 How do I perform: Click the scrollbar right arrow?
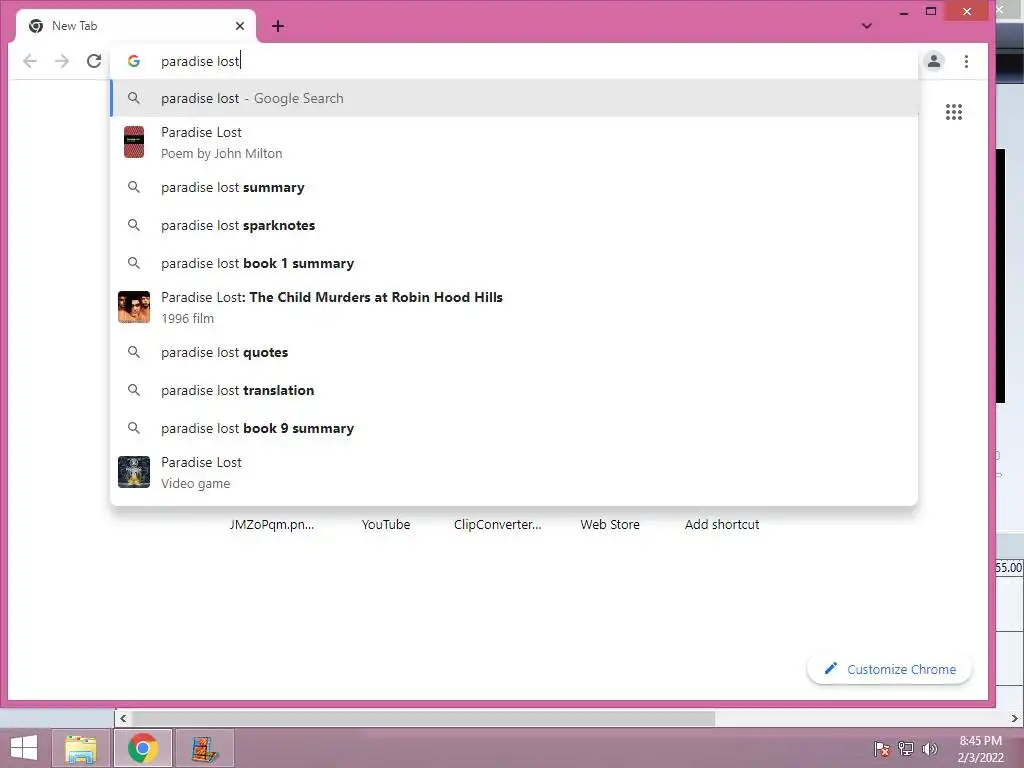[x=1014, y=718]
